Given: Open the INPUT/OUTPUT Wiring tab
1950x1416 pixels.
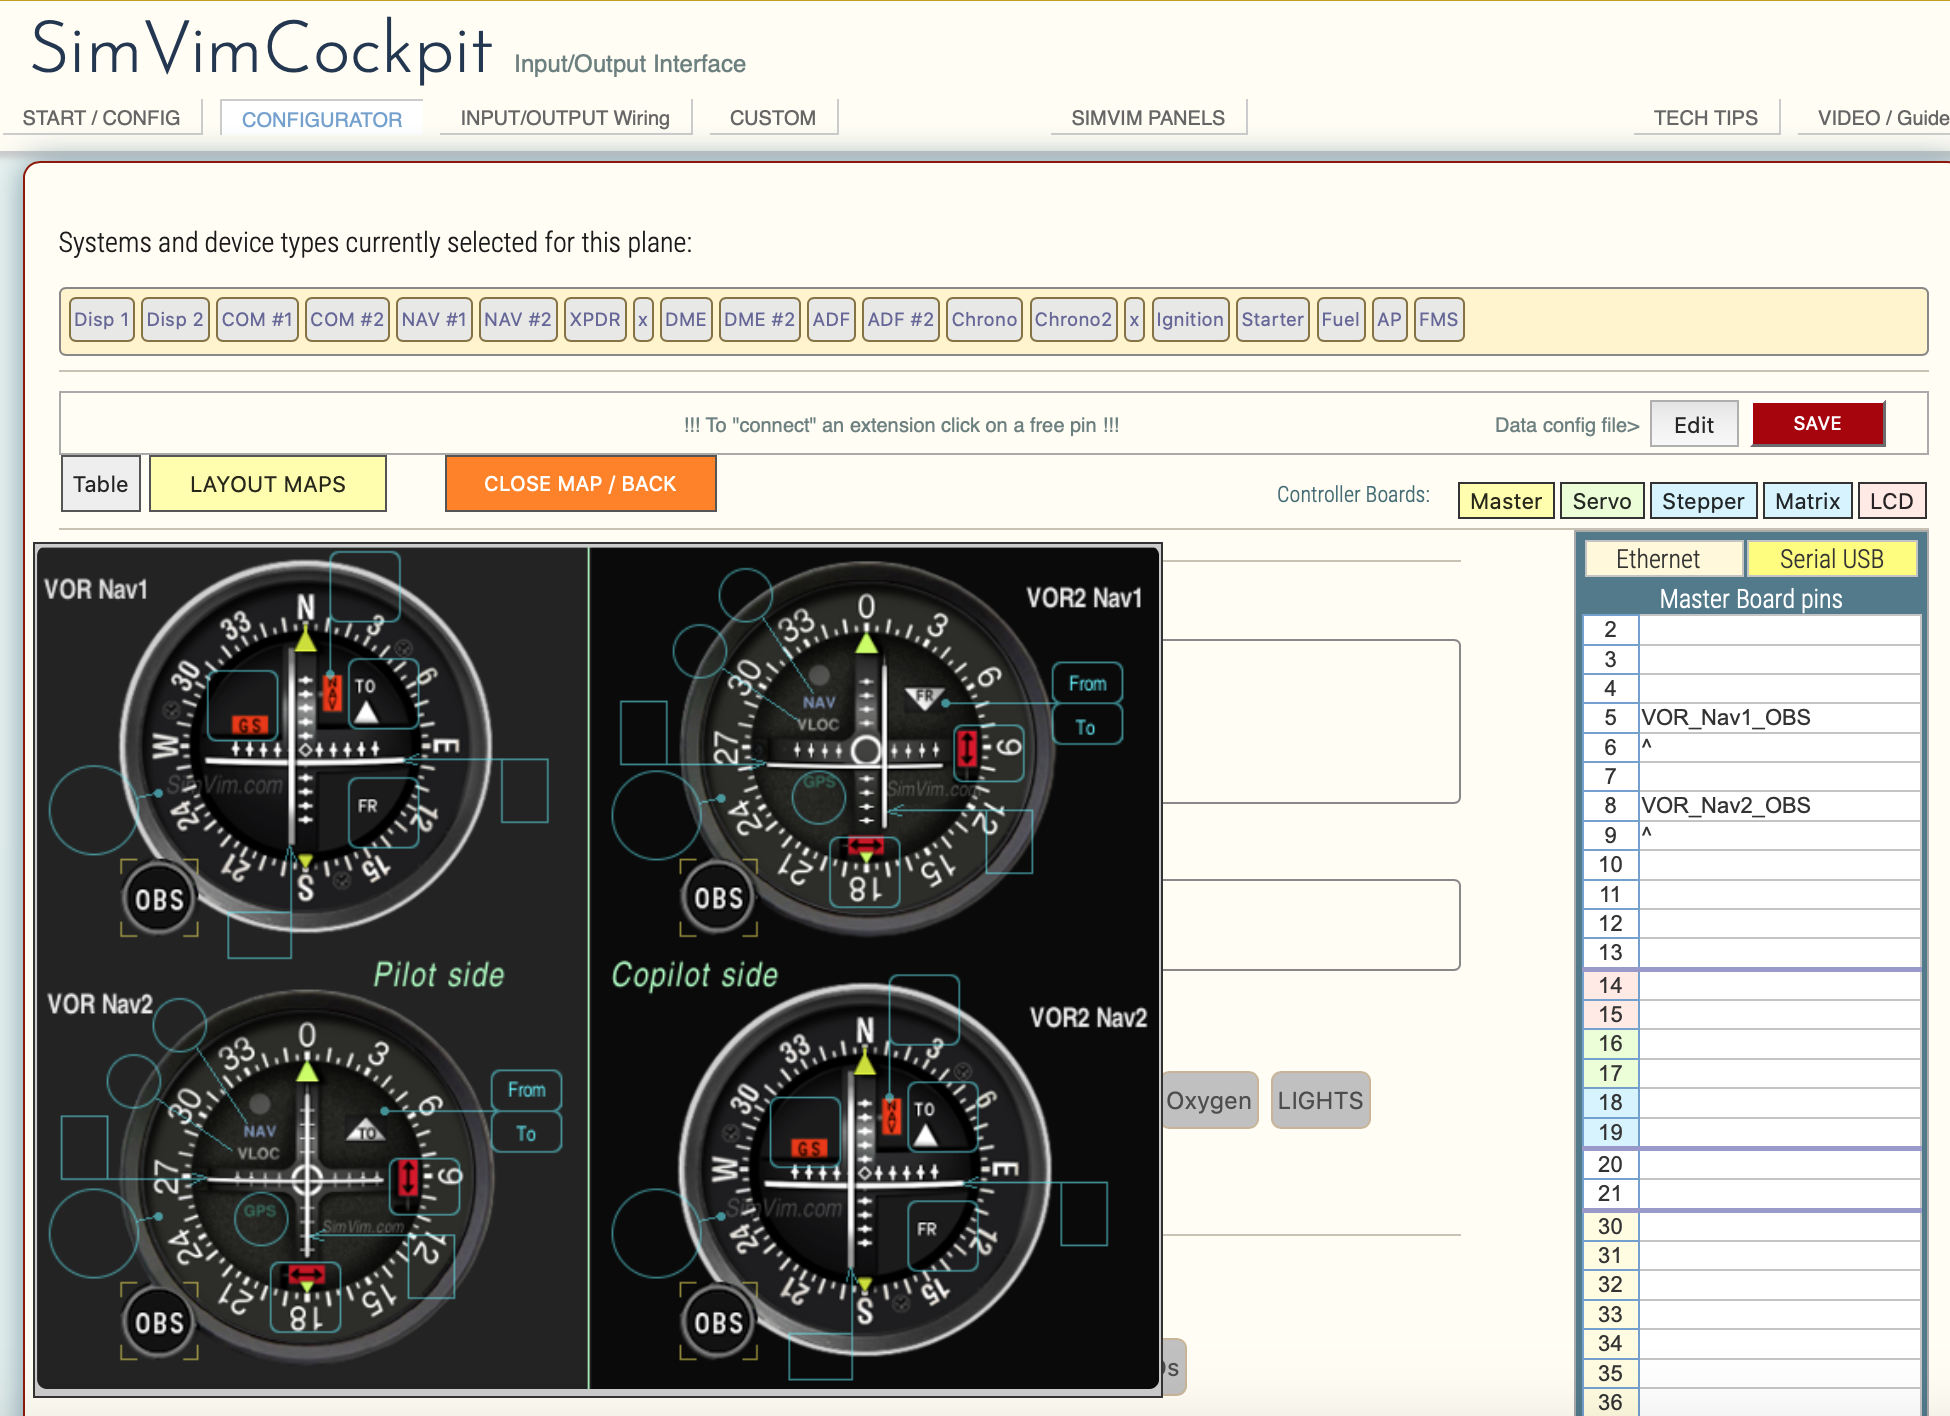Looking at the screenshot, I should click(x=565, y=118).
